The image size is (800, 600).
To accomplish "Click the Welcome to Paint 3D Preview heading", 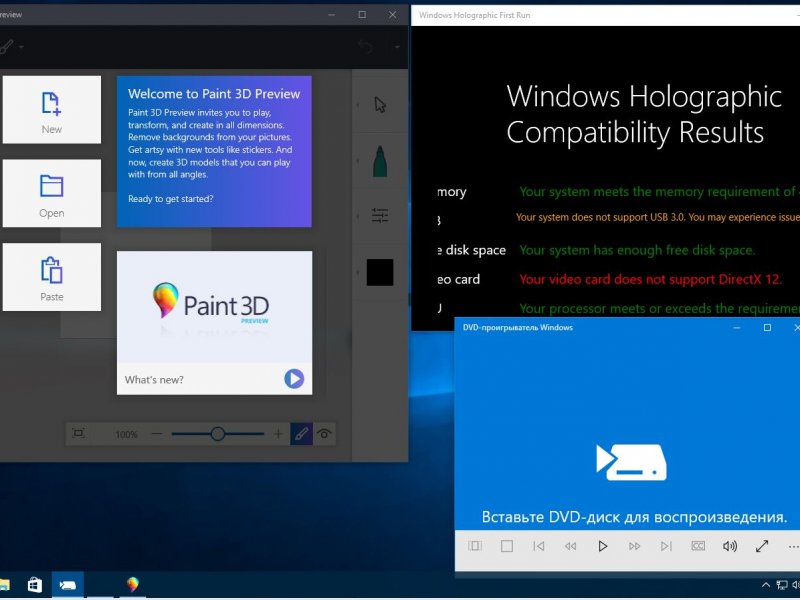I will click(214, 94).
